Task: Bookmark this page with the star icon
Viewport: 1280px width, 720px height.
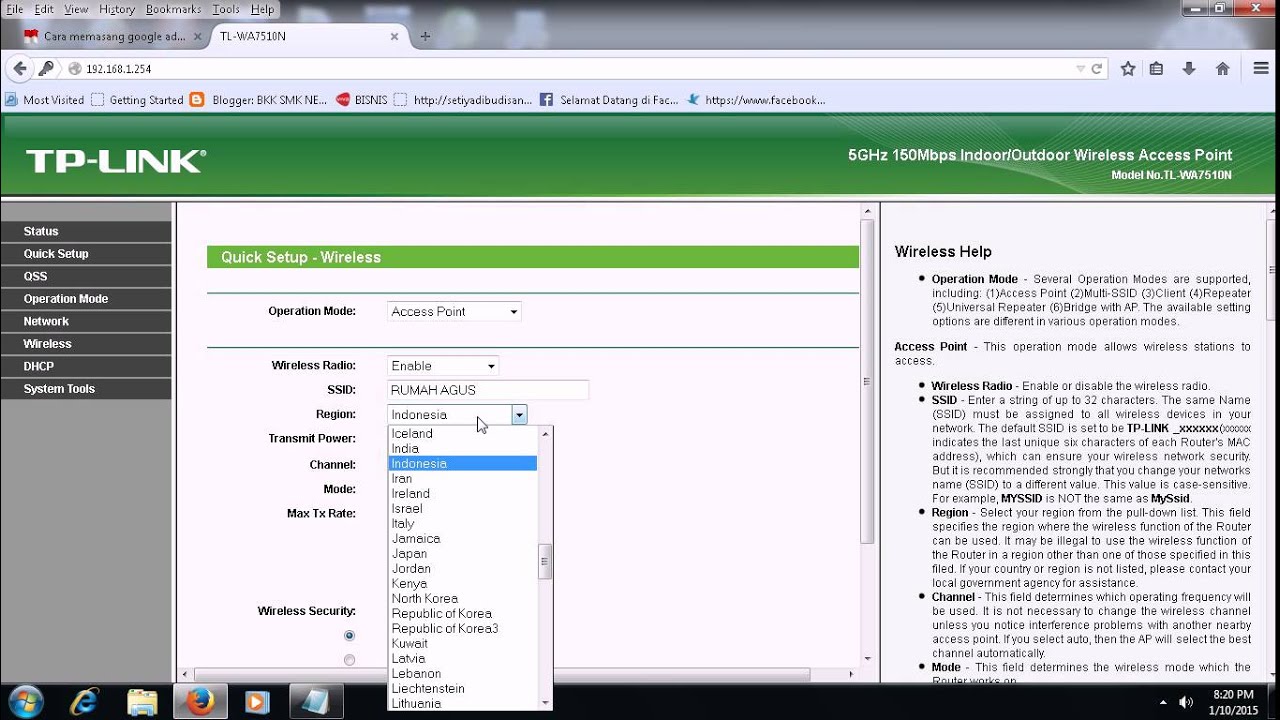Action: (1128, 69)
